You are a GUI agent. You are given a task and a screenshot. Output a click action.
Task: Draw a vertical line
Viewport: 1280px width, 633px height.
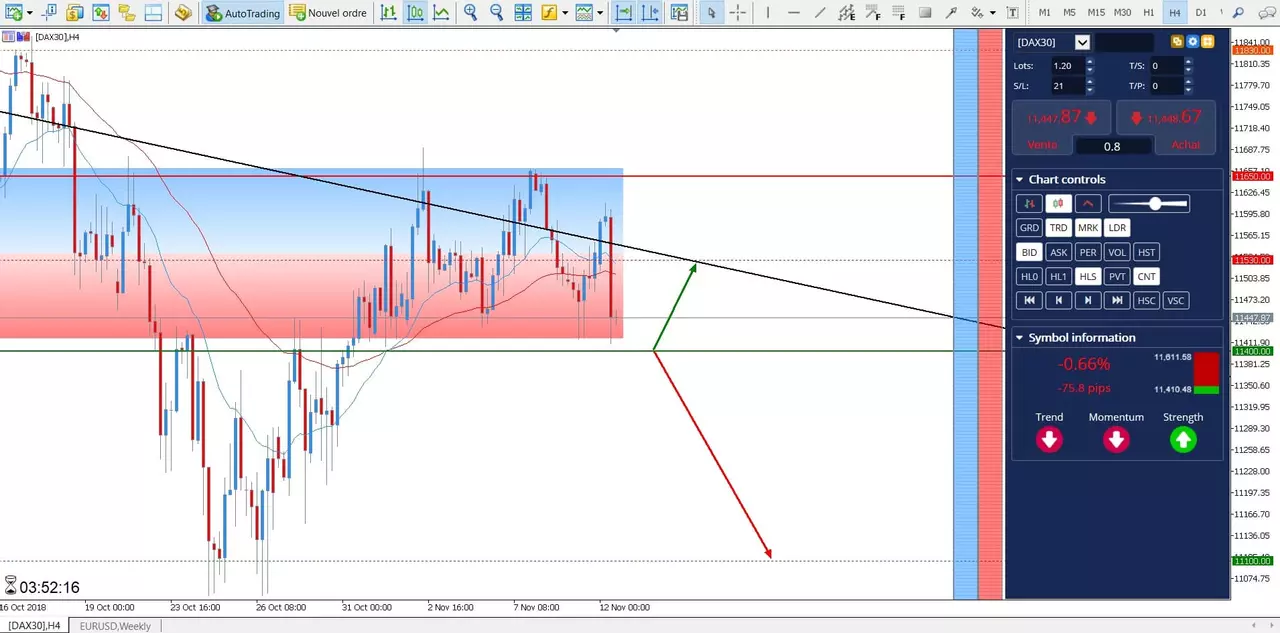click(768, 13)
